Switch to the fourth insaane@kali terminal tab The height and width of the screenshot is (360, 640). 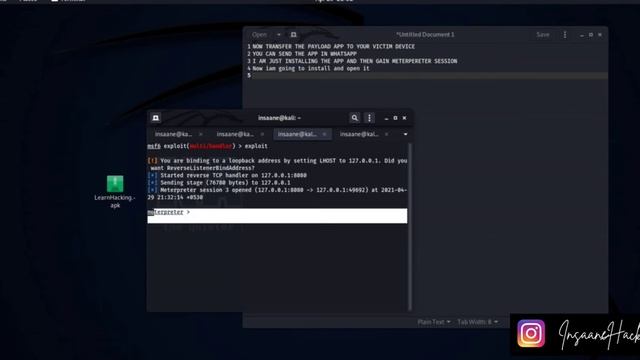(x=359, y=134)
